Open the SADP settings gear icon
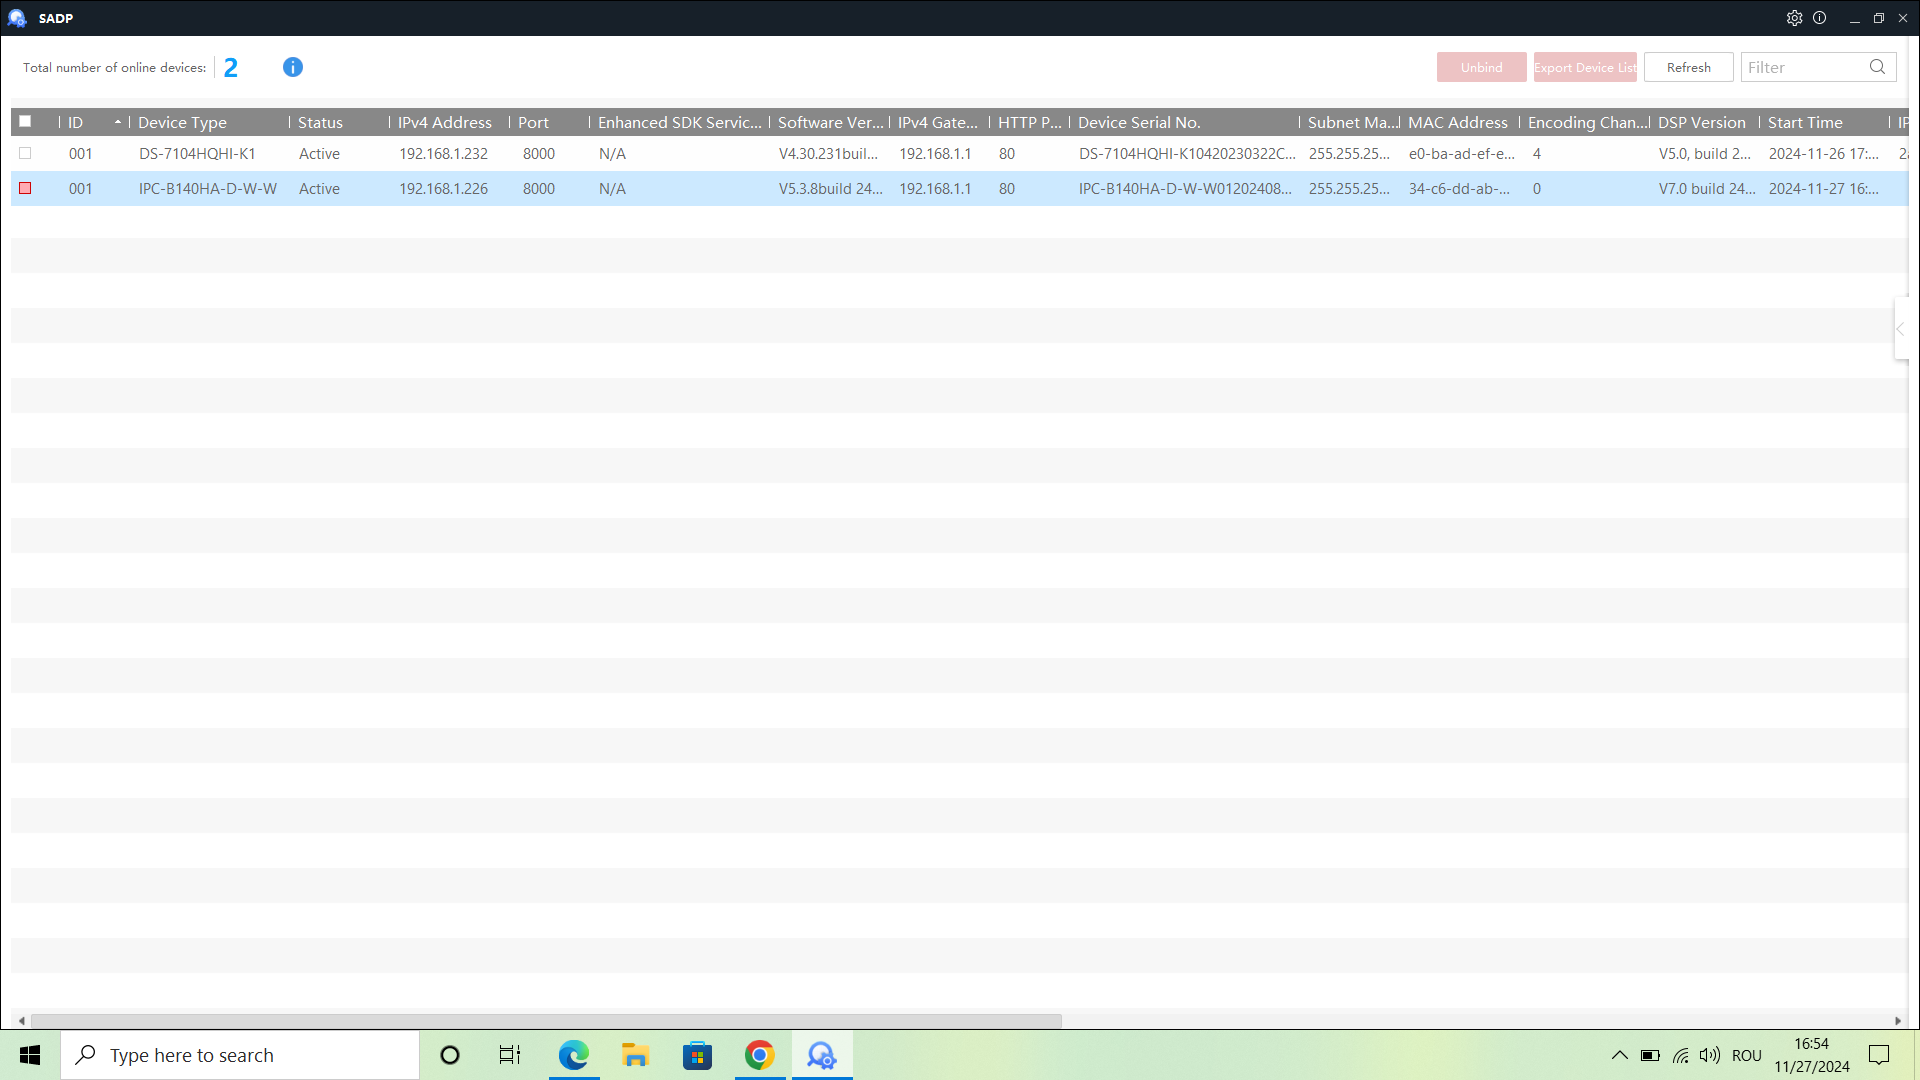 click(1794, 18)
